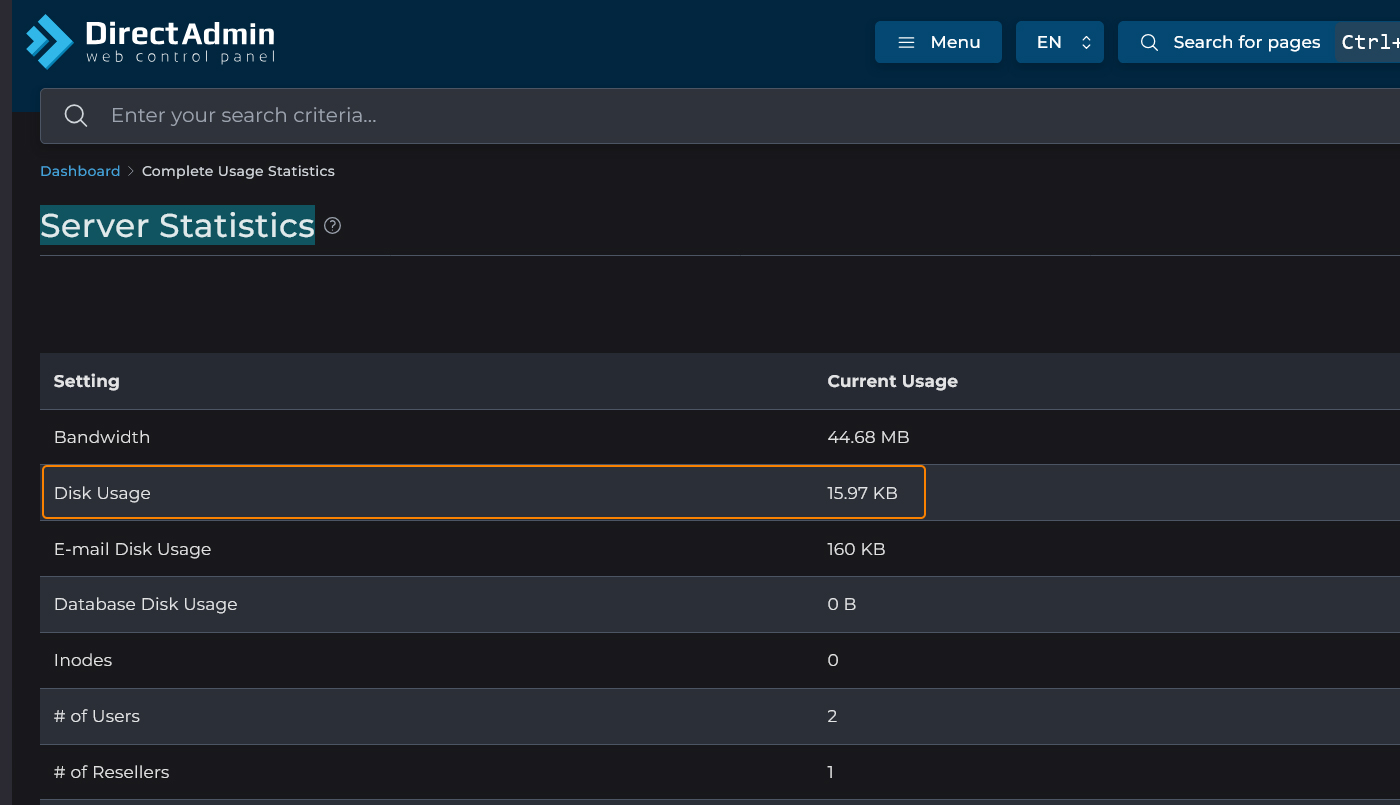This screenshot has height=805, width=1400.
Task: Click the Search for pages magnifier icon
Action: tap(1149, 42)
